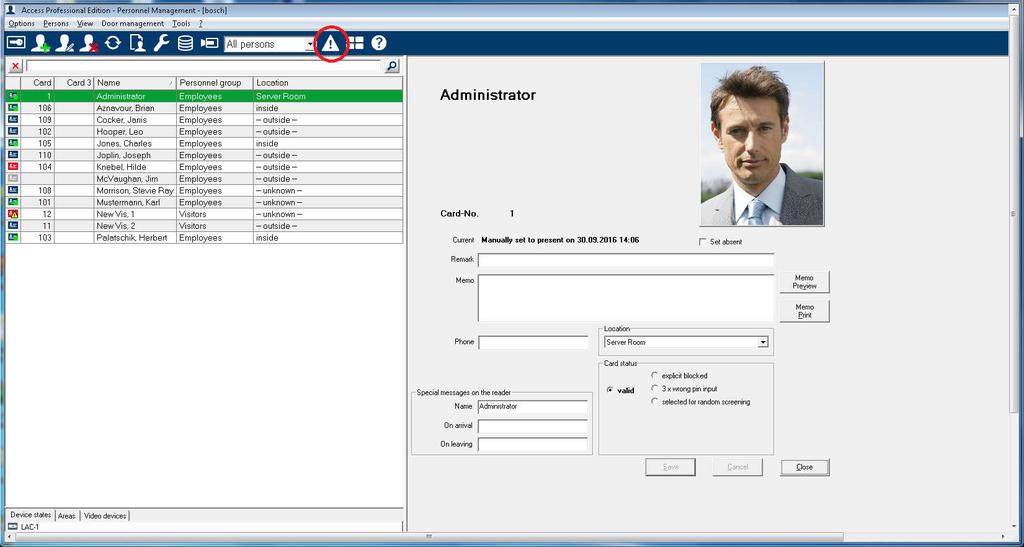The image size is (1024, 547).
Task: Click the LAC-1 device icon
Action: pos(13,526)
